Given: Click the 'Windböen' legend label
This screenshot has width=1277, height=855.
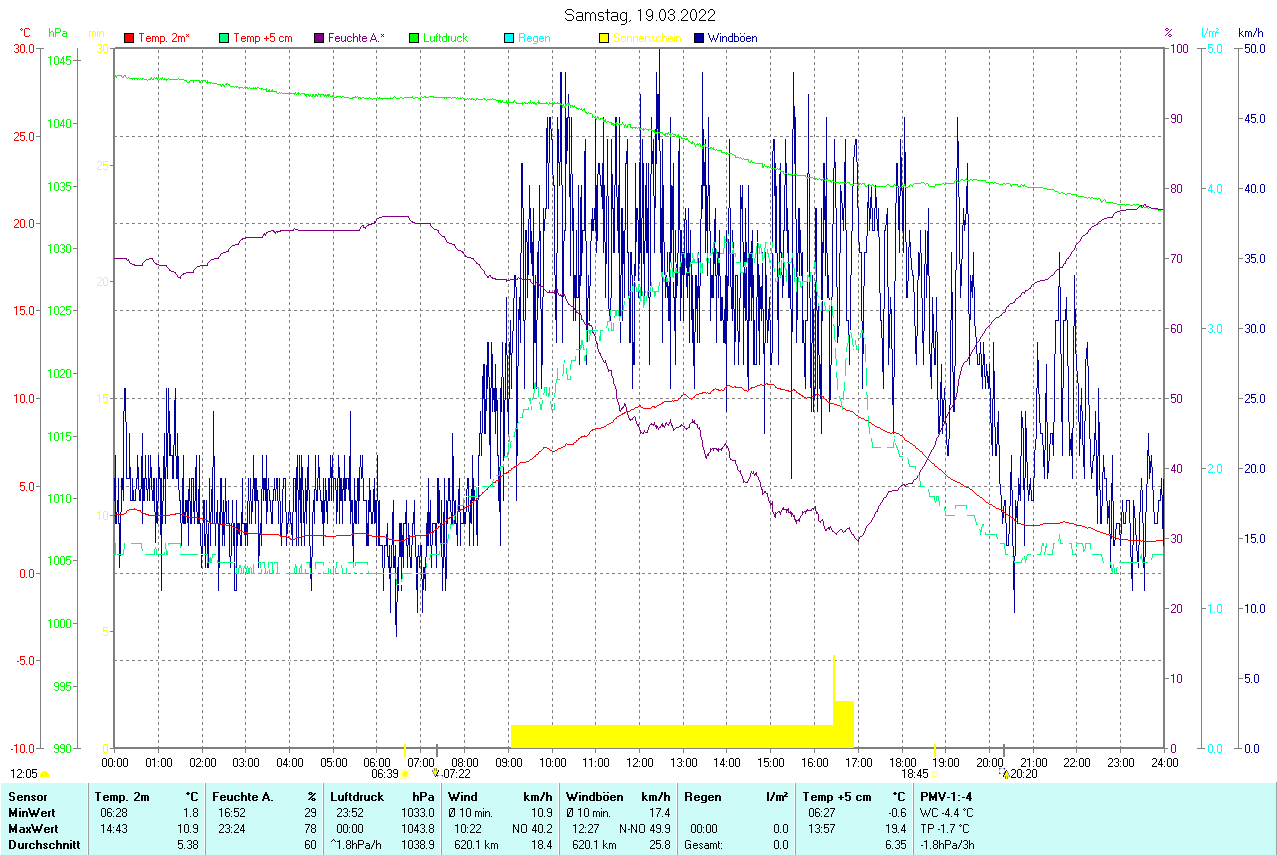Looking at the screenshot, I should [732, 38].
